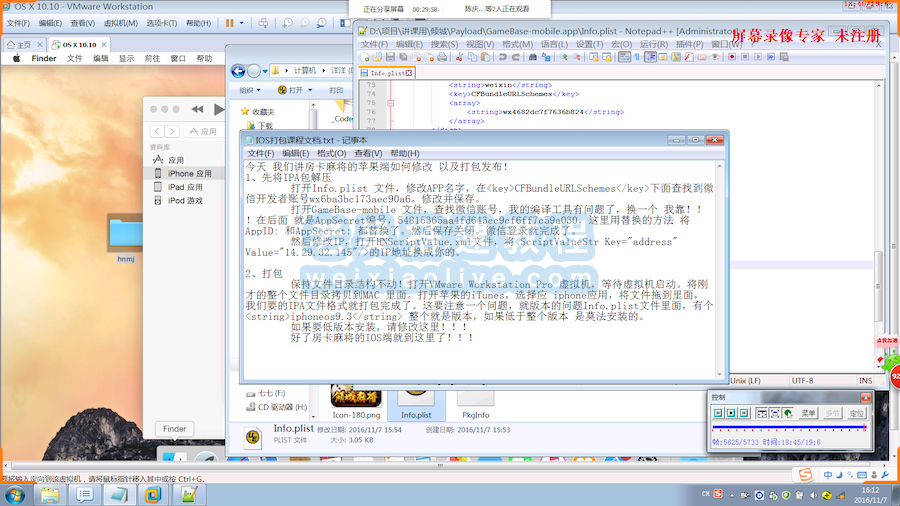Toggle the Chinese/English input mode indicator
This screenshot has width=900, height=506.
704,494
